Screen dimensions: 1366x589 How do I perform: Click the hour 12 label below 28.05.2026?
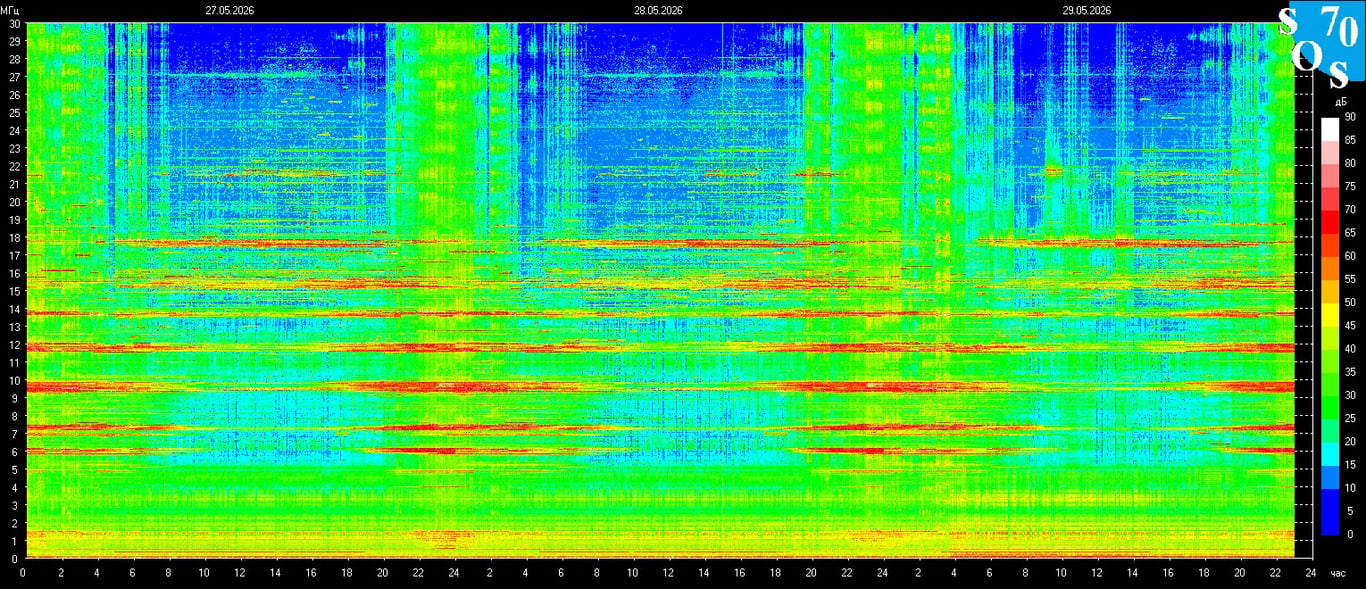tap(668, 573)
